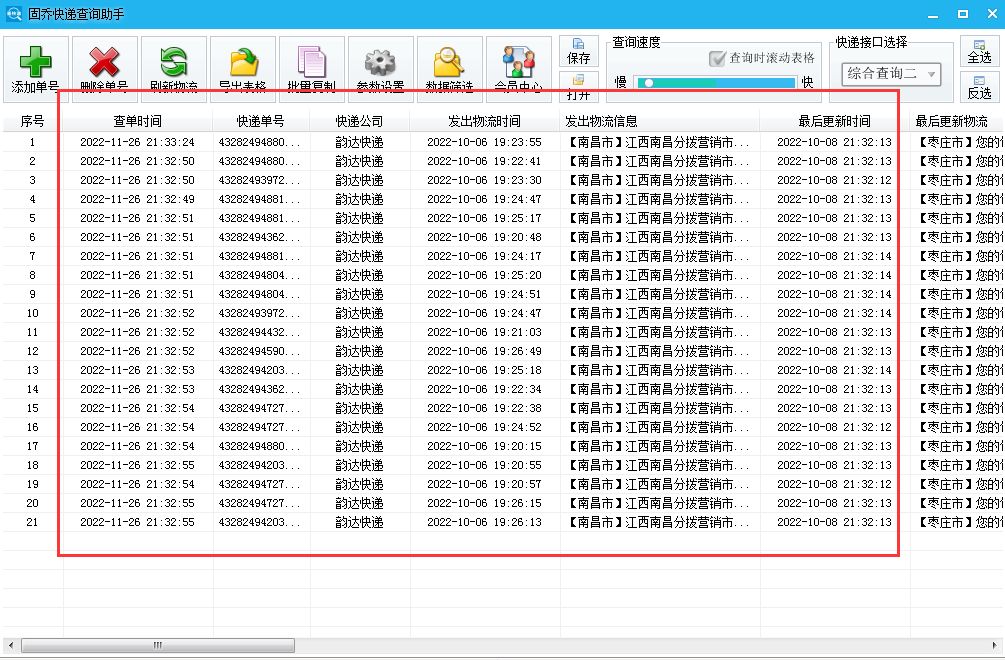Toggle 查询时滚动表格 checkbox
Screen dimensions: 1005x660
point(716,59)
